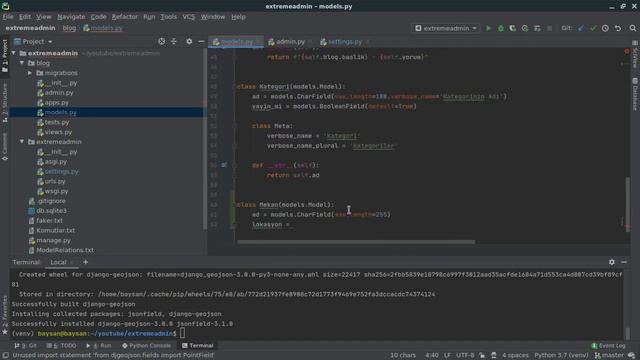This screenshot has height=360, width=640.
Task: Run with coverage using the shield icon
Action: [x=513, y=28]
